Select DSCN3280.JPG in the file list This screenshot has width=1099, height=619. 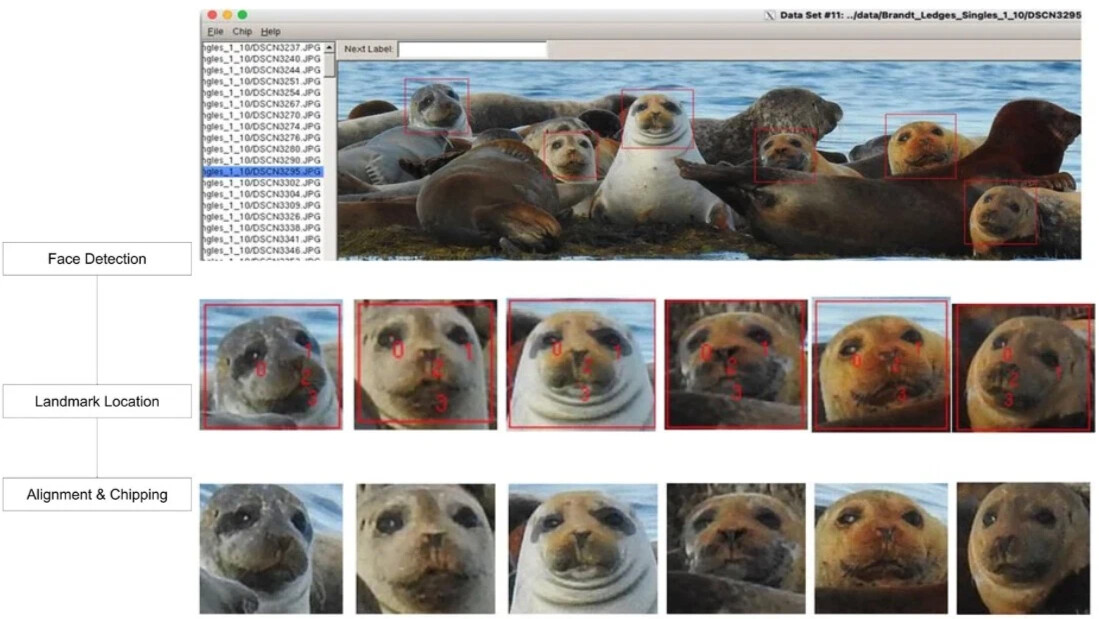[262, 149]
